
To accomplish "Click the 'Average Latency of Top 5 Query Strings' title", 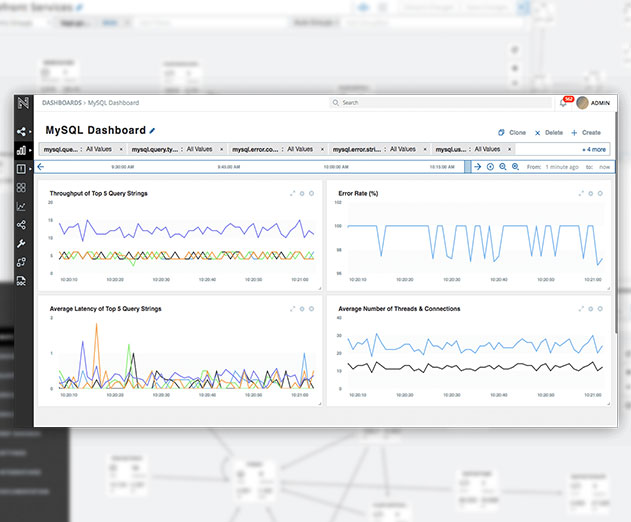I will (105, 309).
